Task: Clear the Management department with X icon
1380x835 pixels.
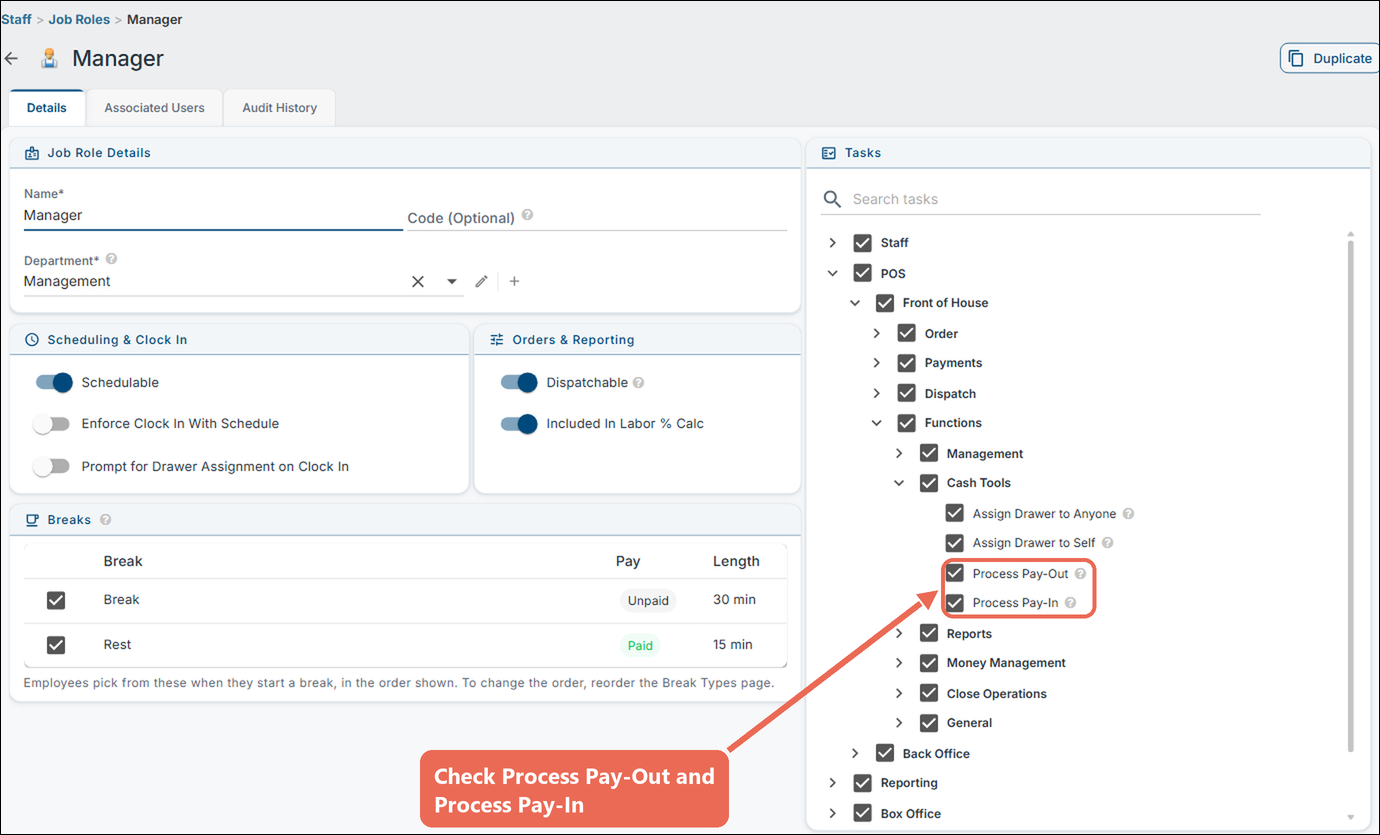Action: pyautogui.click(x=418, y=282)
